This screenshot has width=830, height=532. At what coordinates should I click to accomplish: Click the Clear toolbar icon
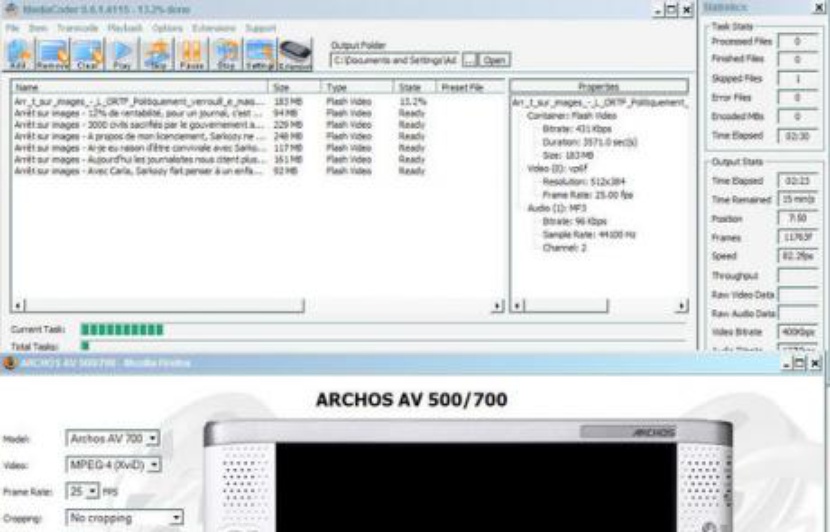tap(87, 55)
